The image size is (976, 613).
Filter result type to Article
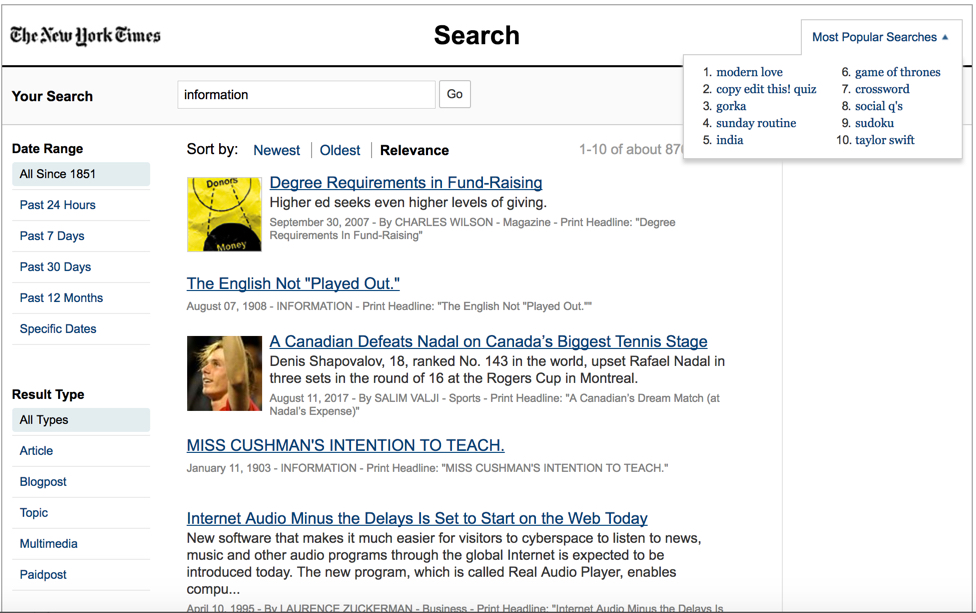(36, 451)
